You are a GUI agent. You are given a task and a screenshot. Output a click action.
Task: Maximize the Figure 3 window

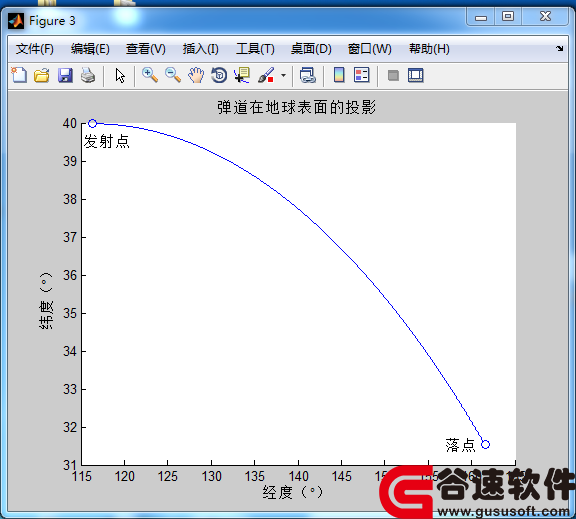click(x=508, y=16)
